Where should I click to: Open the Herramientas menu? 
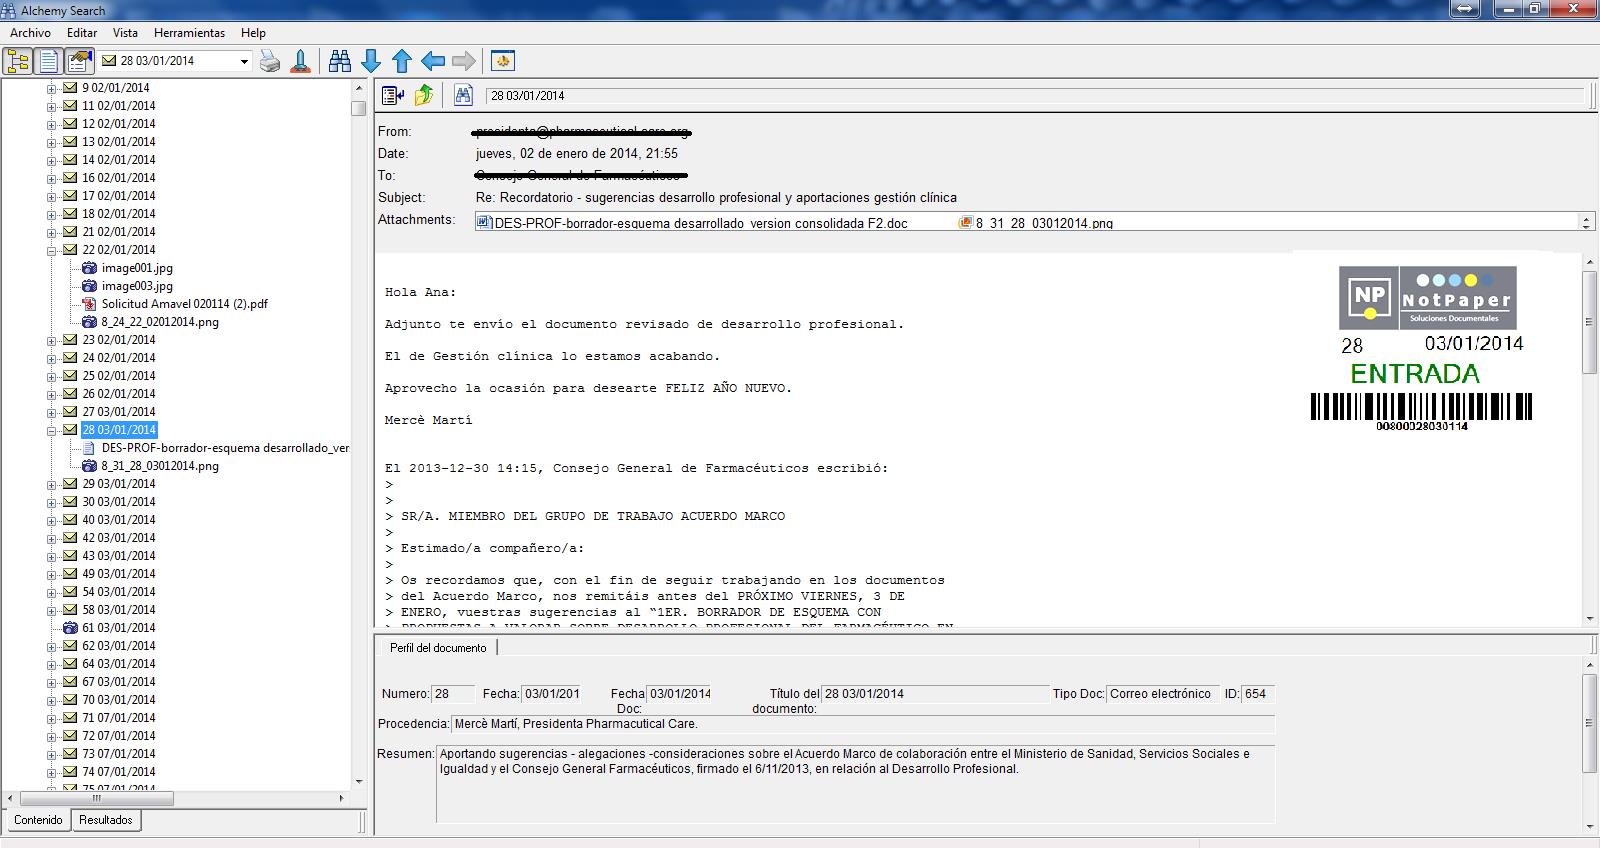189,33
